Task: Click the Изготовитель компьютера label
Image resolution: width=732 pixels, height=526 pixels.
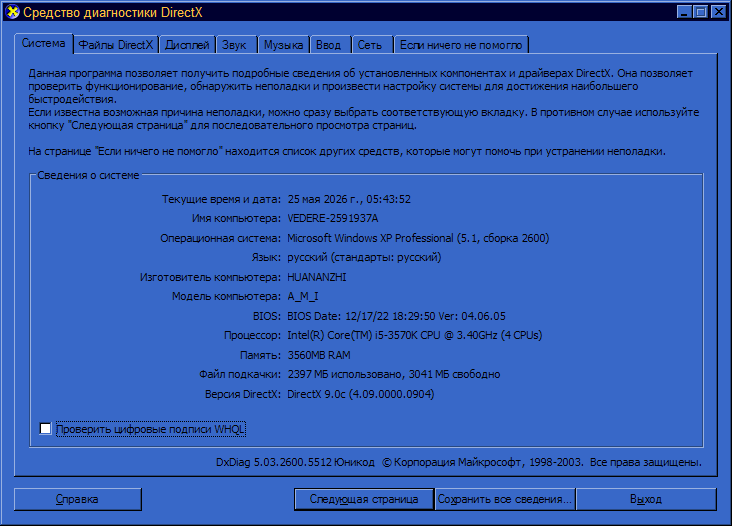Action: pyautogui.click(x=211, y=277)
